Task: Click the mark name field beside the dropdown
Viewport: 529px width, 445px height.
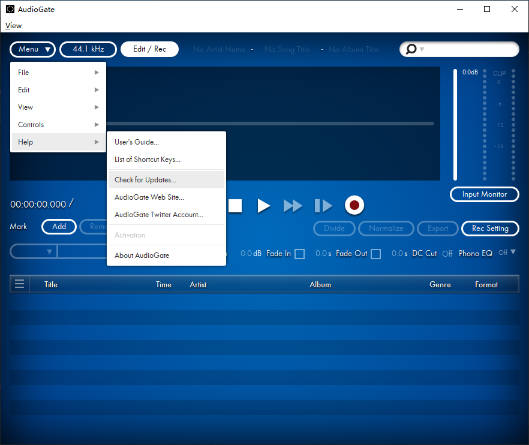Action: tap(82, 252)
